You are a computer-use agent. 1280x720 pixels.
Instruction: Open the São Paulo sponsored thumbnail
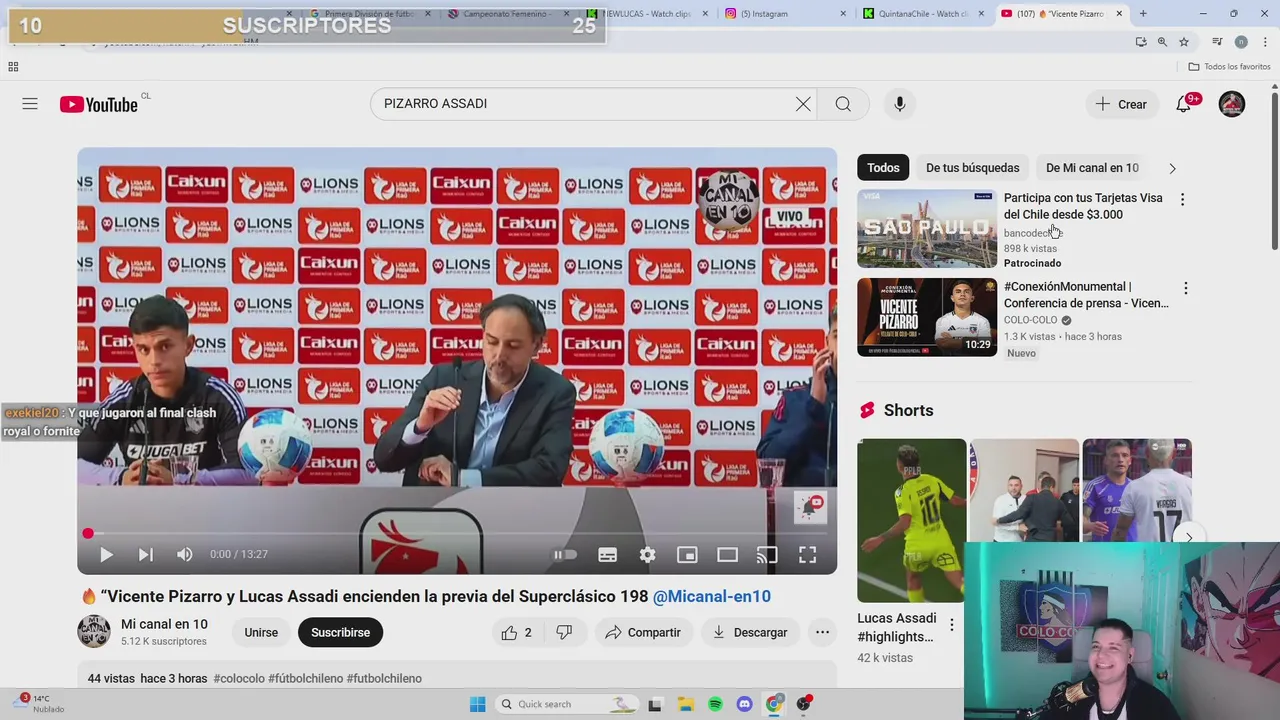click(927, 229)
